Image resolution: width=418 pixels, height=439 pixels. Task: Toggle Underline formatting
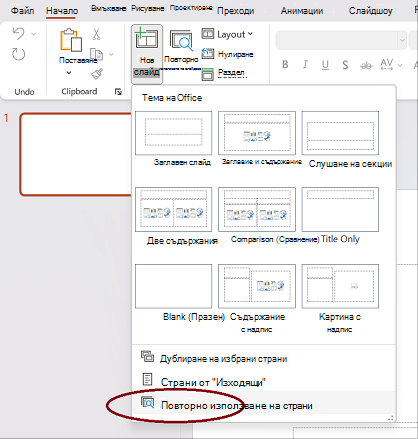pos(325,65)
